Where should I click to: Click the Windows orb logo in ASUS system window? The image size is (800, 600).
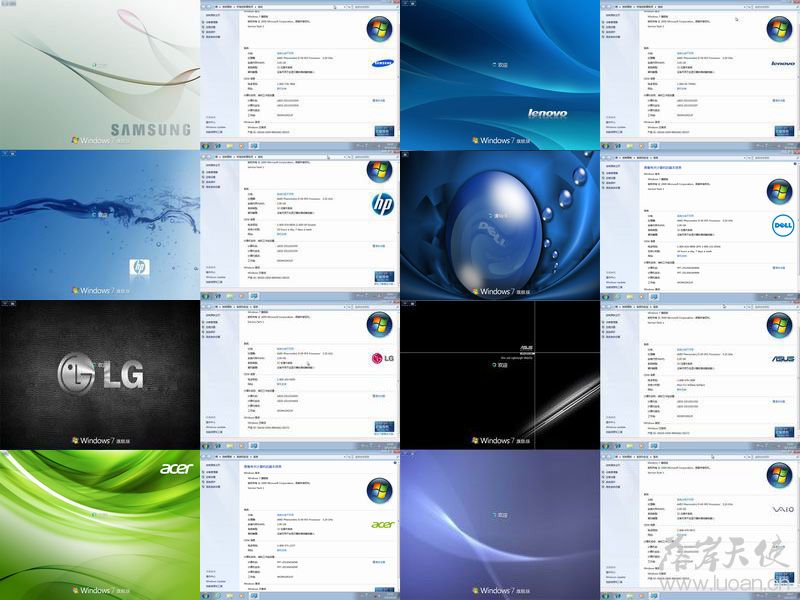point(779,325)
